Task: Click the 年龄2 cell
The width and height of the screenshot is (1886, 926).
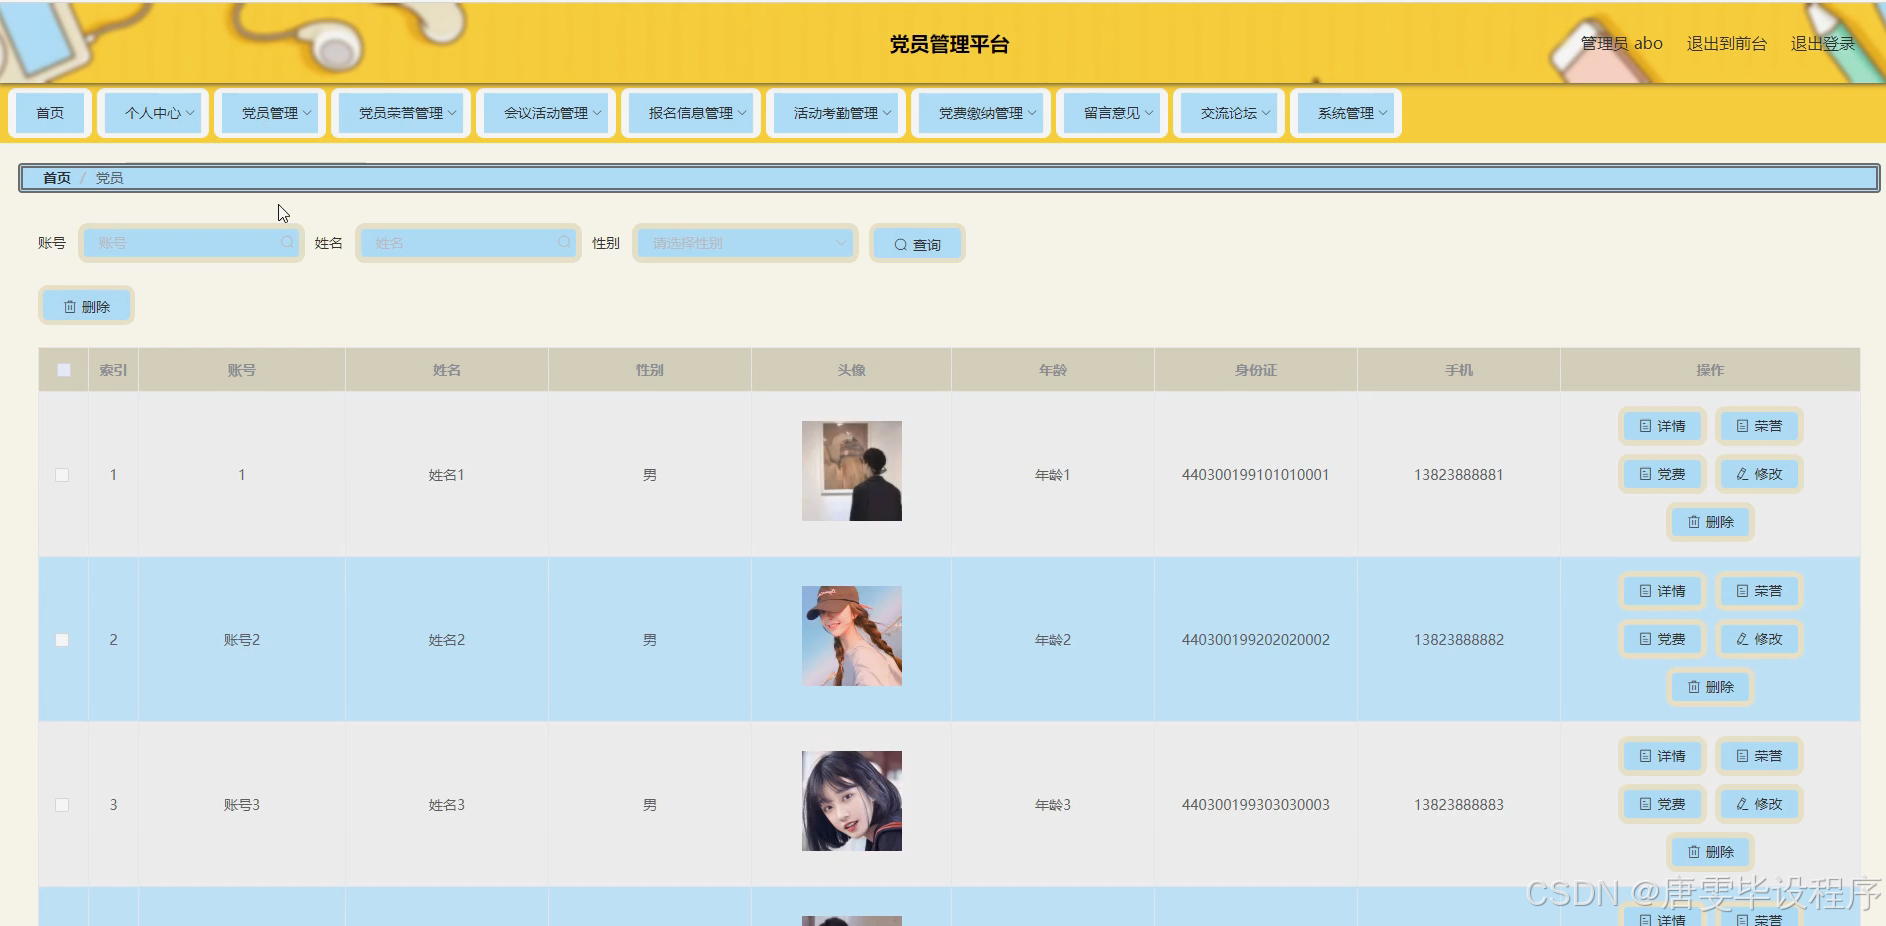Action: click(1053, 640)
